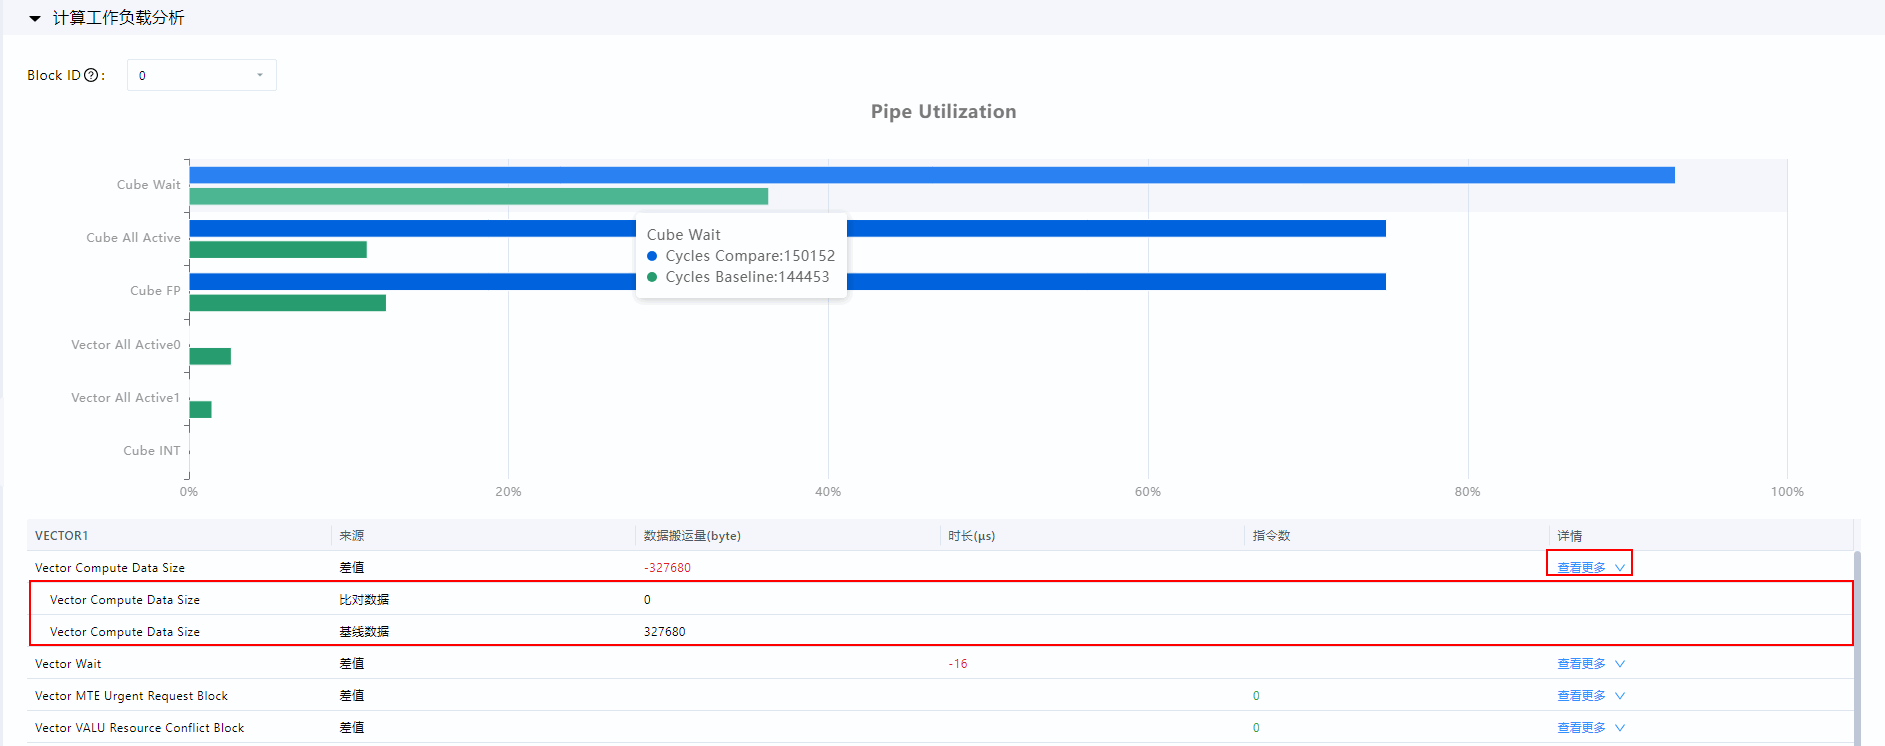Click the 指令数 column header

pyautogui.click(x=1272, y=536)
